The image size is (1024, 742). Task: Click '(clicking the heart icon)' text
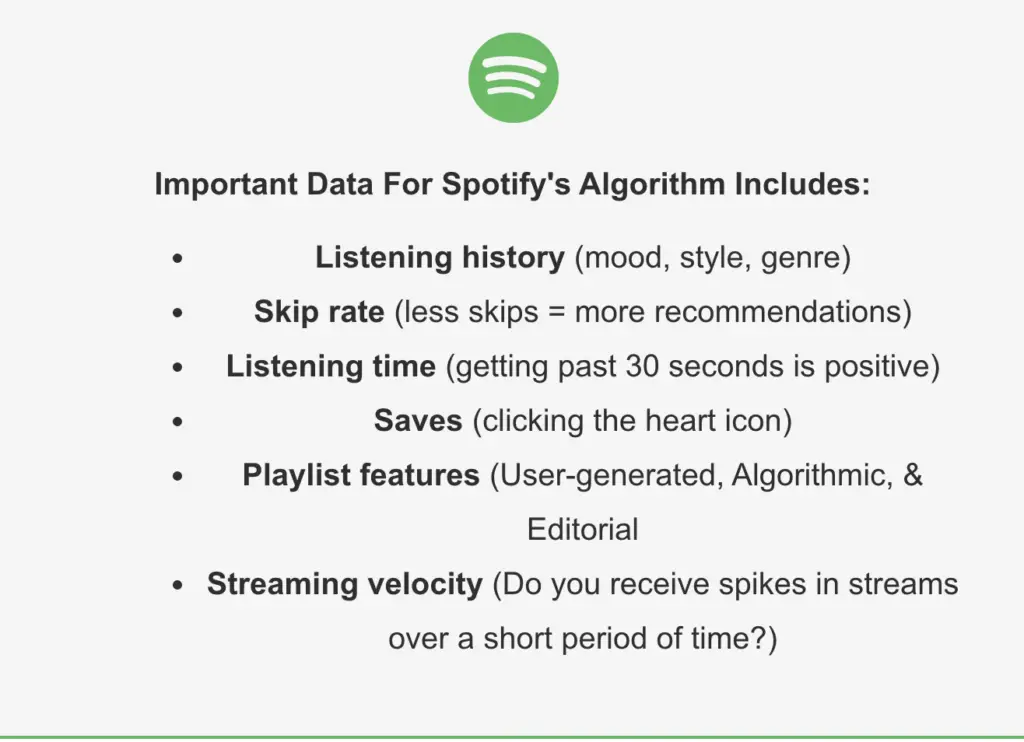click(x=633, y=421)
